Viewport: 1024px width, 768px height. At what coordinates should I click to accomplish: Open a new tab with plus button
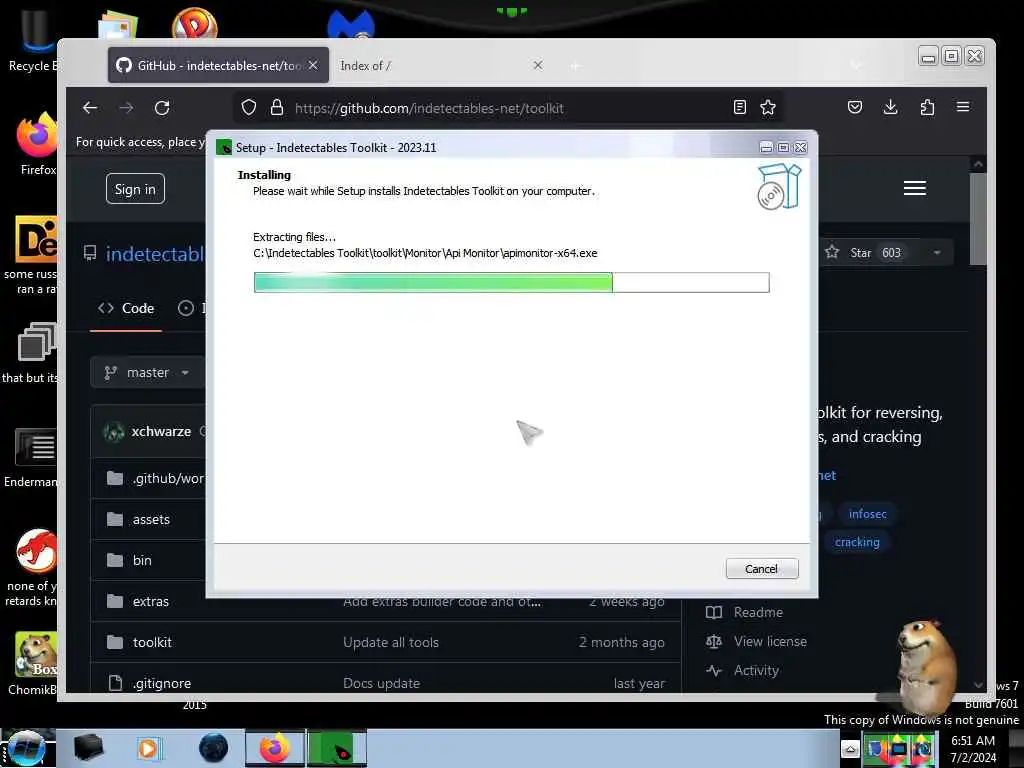point(575,66)
